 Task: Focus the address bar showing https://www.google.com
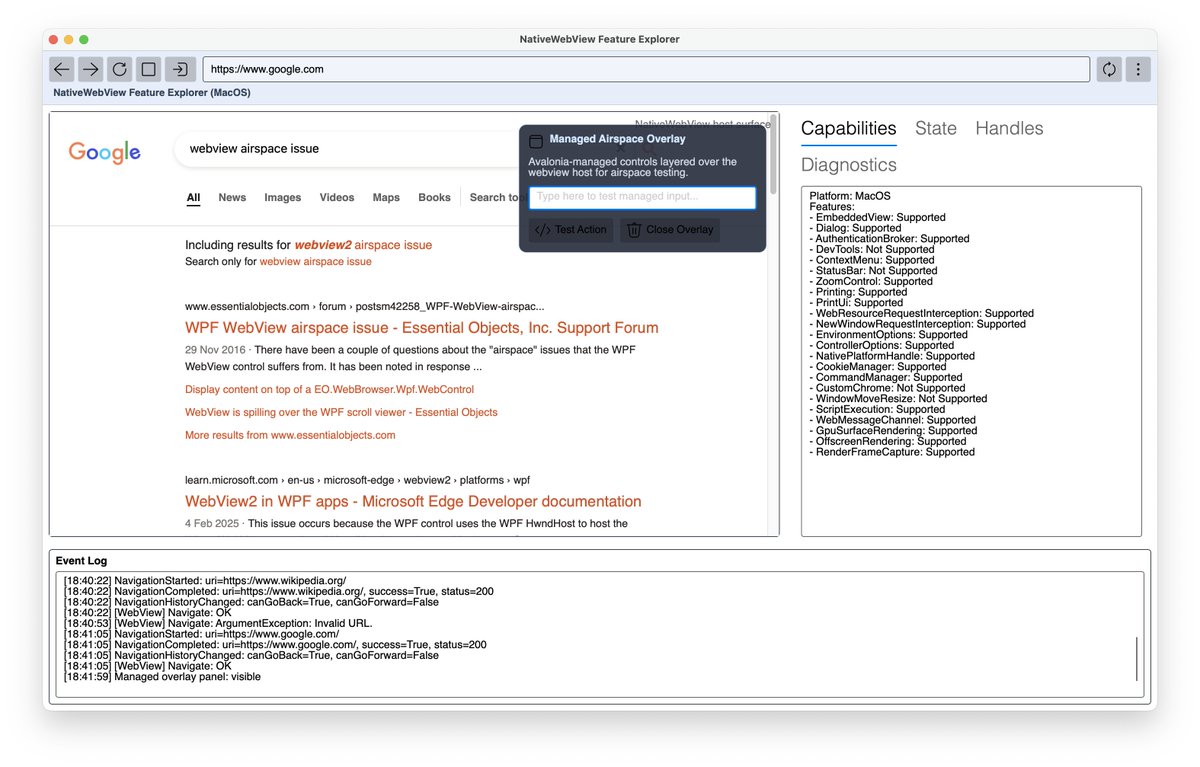[x=646, y=69]
